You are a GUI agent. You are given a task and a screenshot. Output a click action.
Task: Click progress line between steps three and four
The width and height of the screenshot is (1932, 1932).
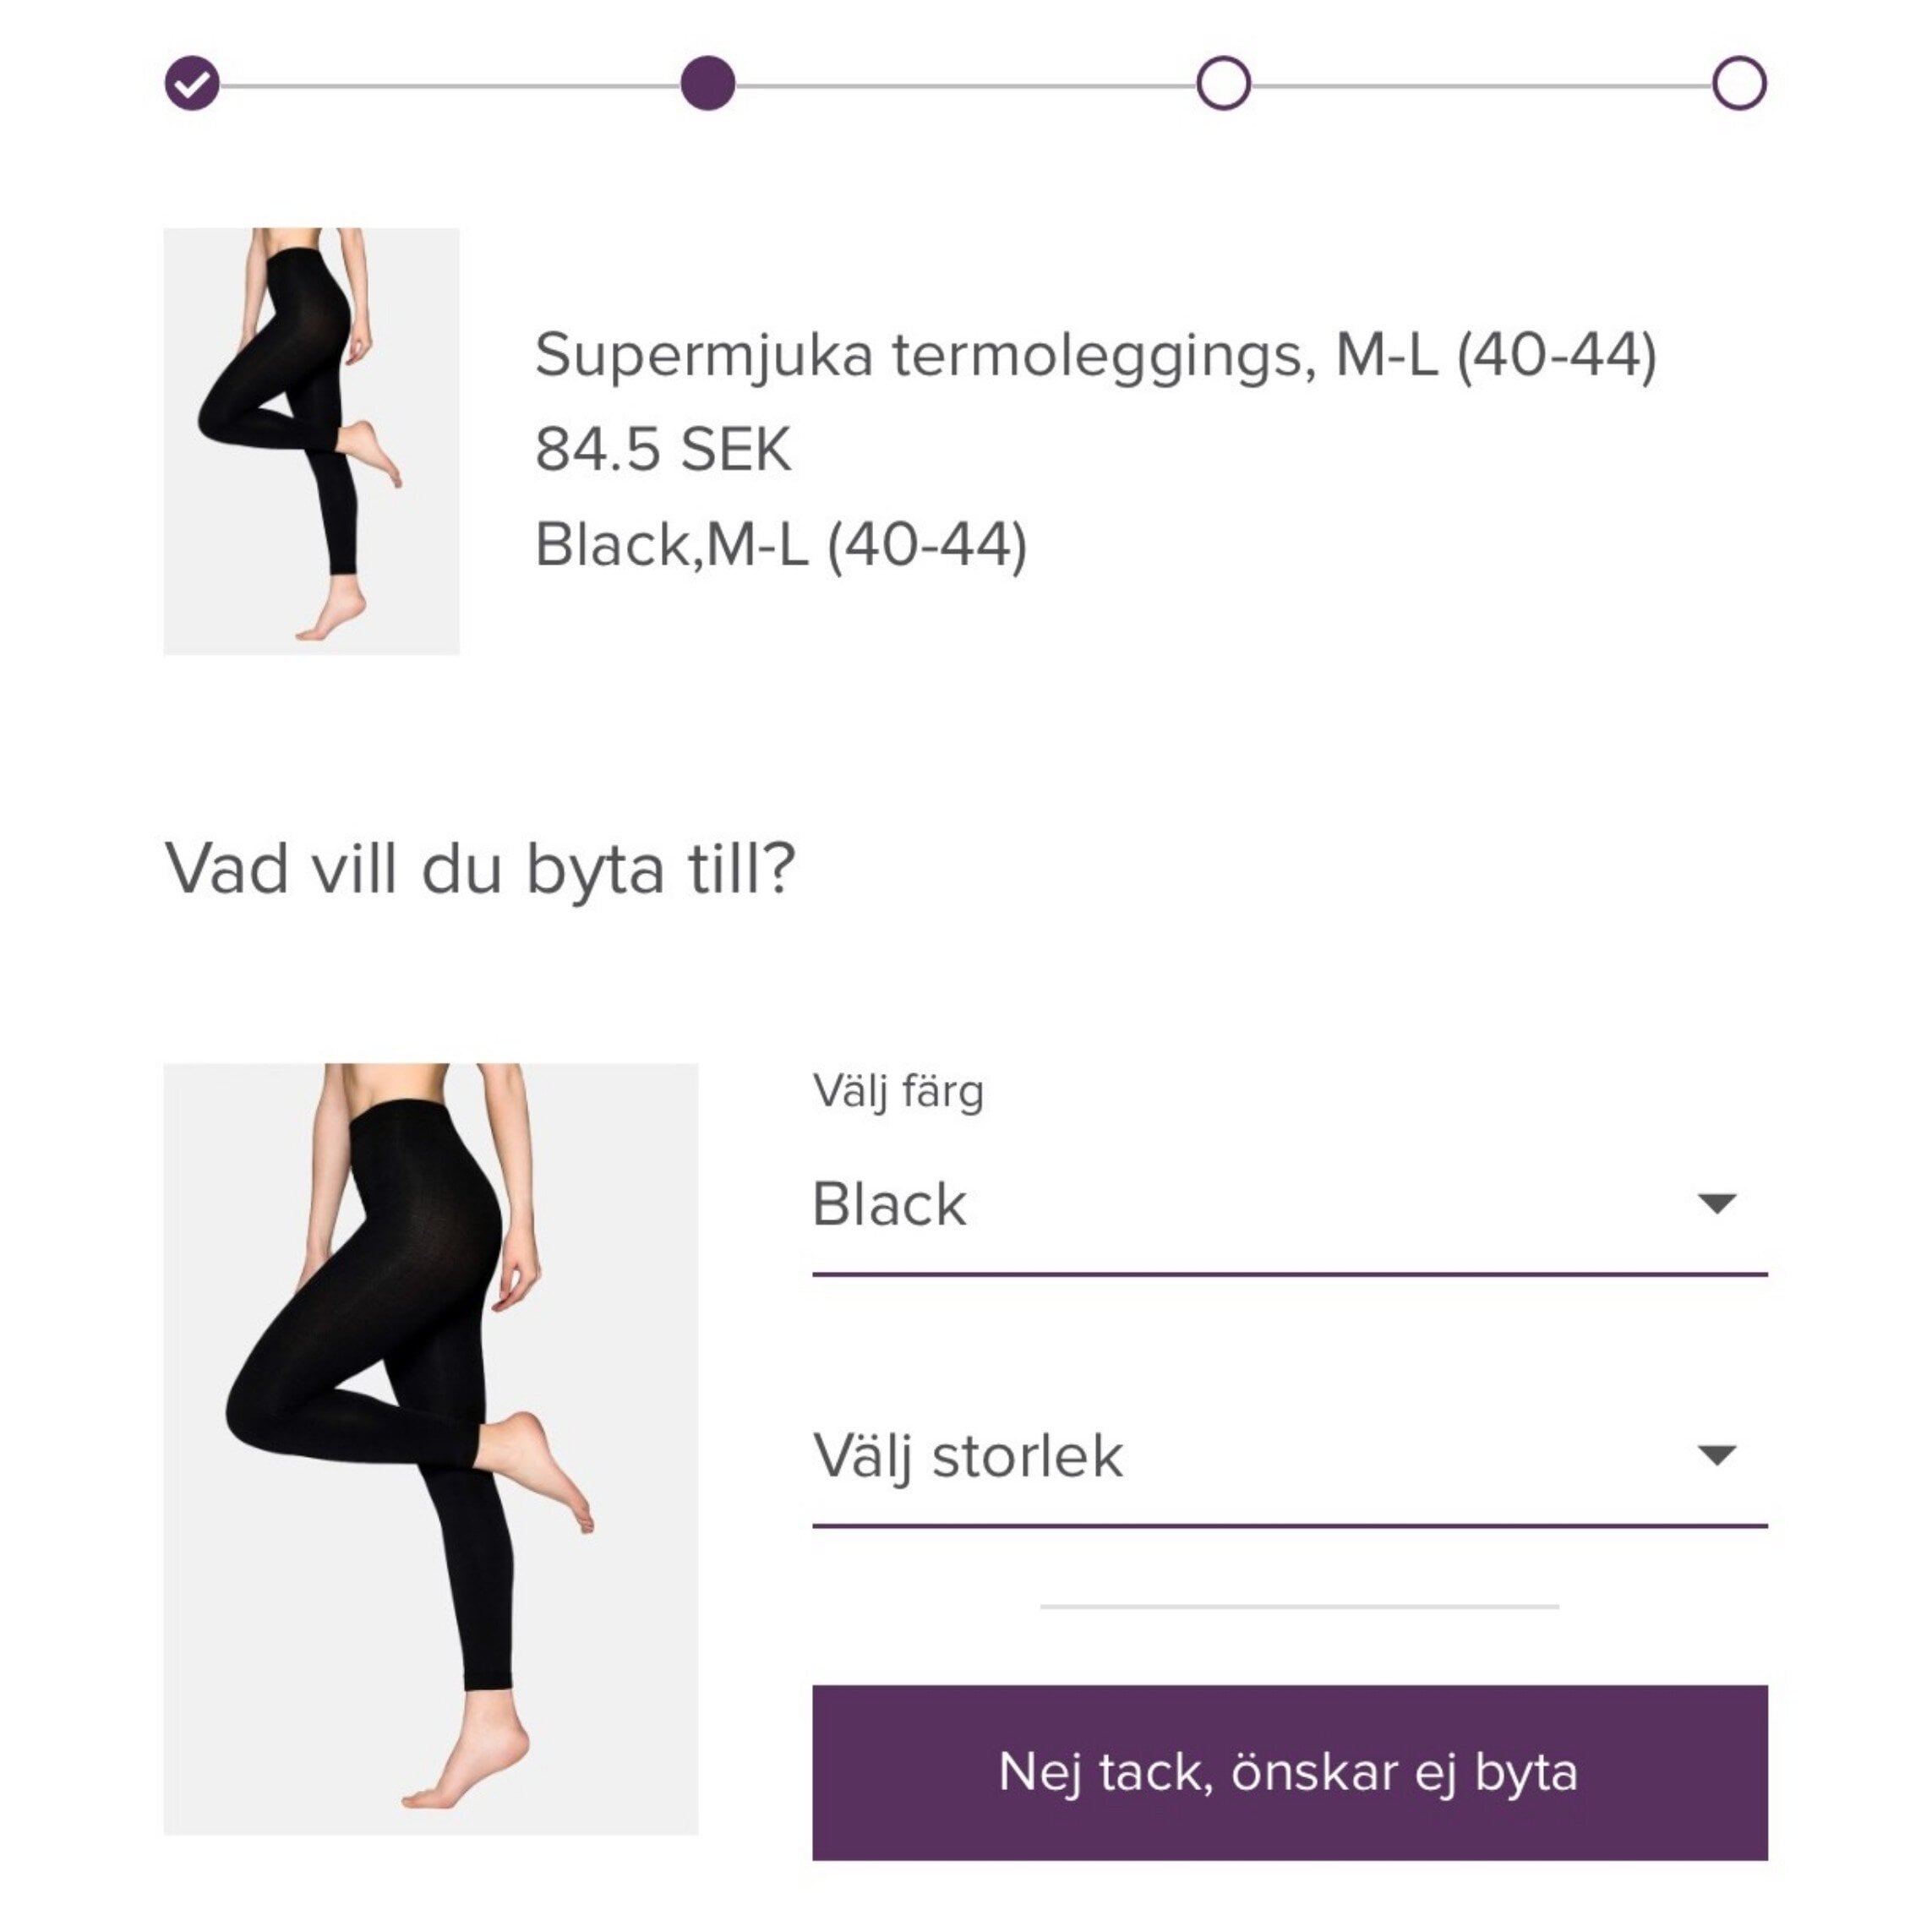pyautogui.click(x=1481, y=86)
